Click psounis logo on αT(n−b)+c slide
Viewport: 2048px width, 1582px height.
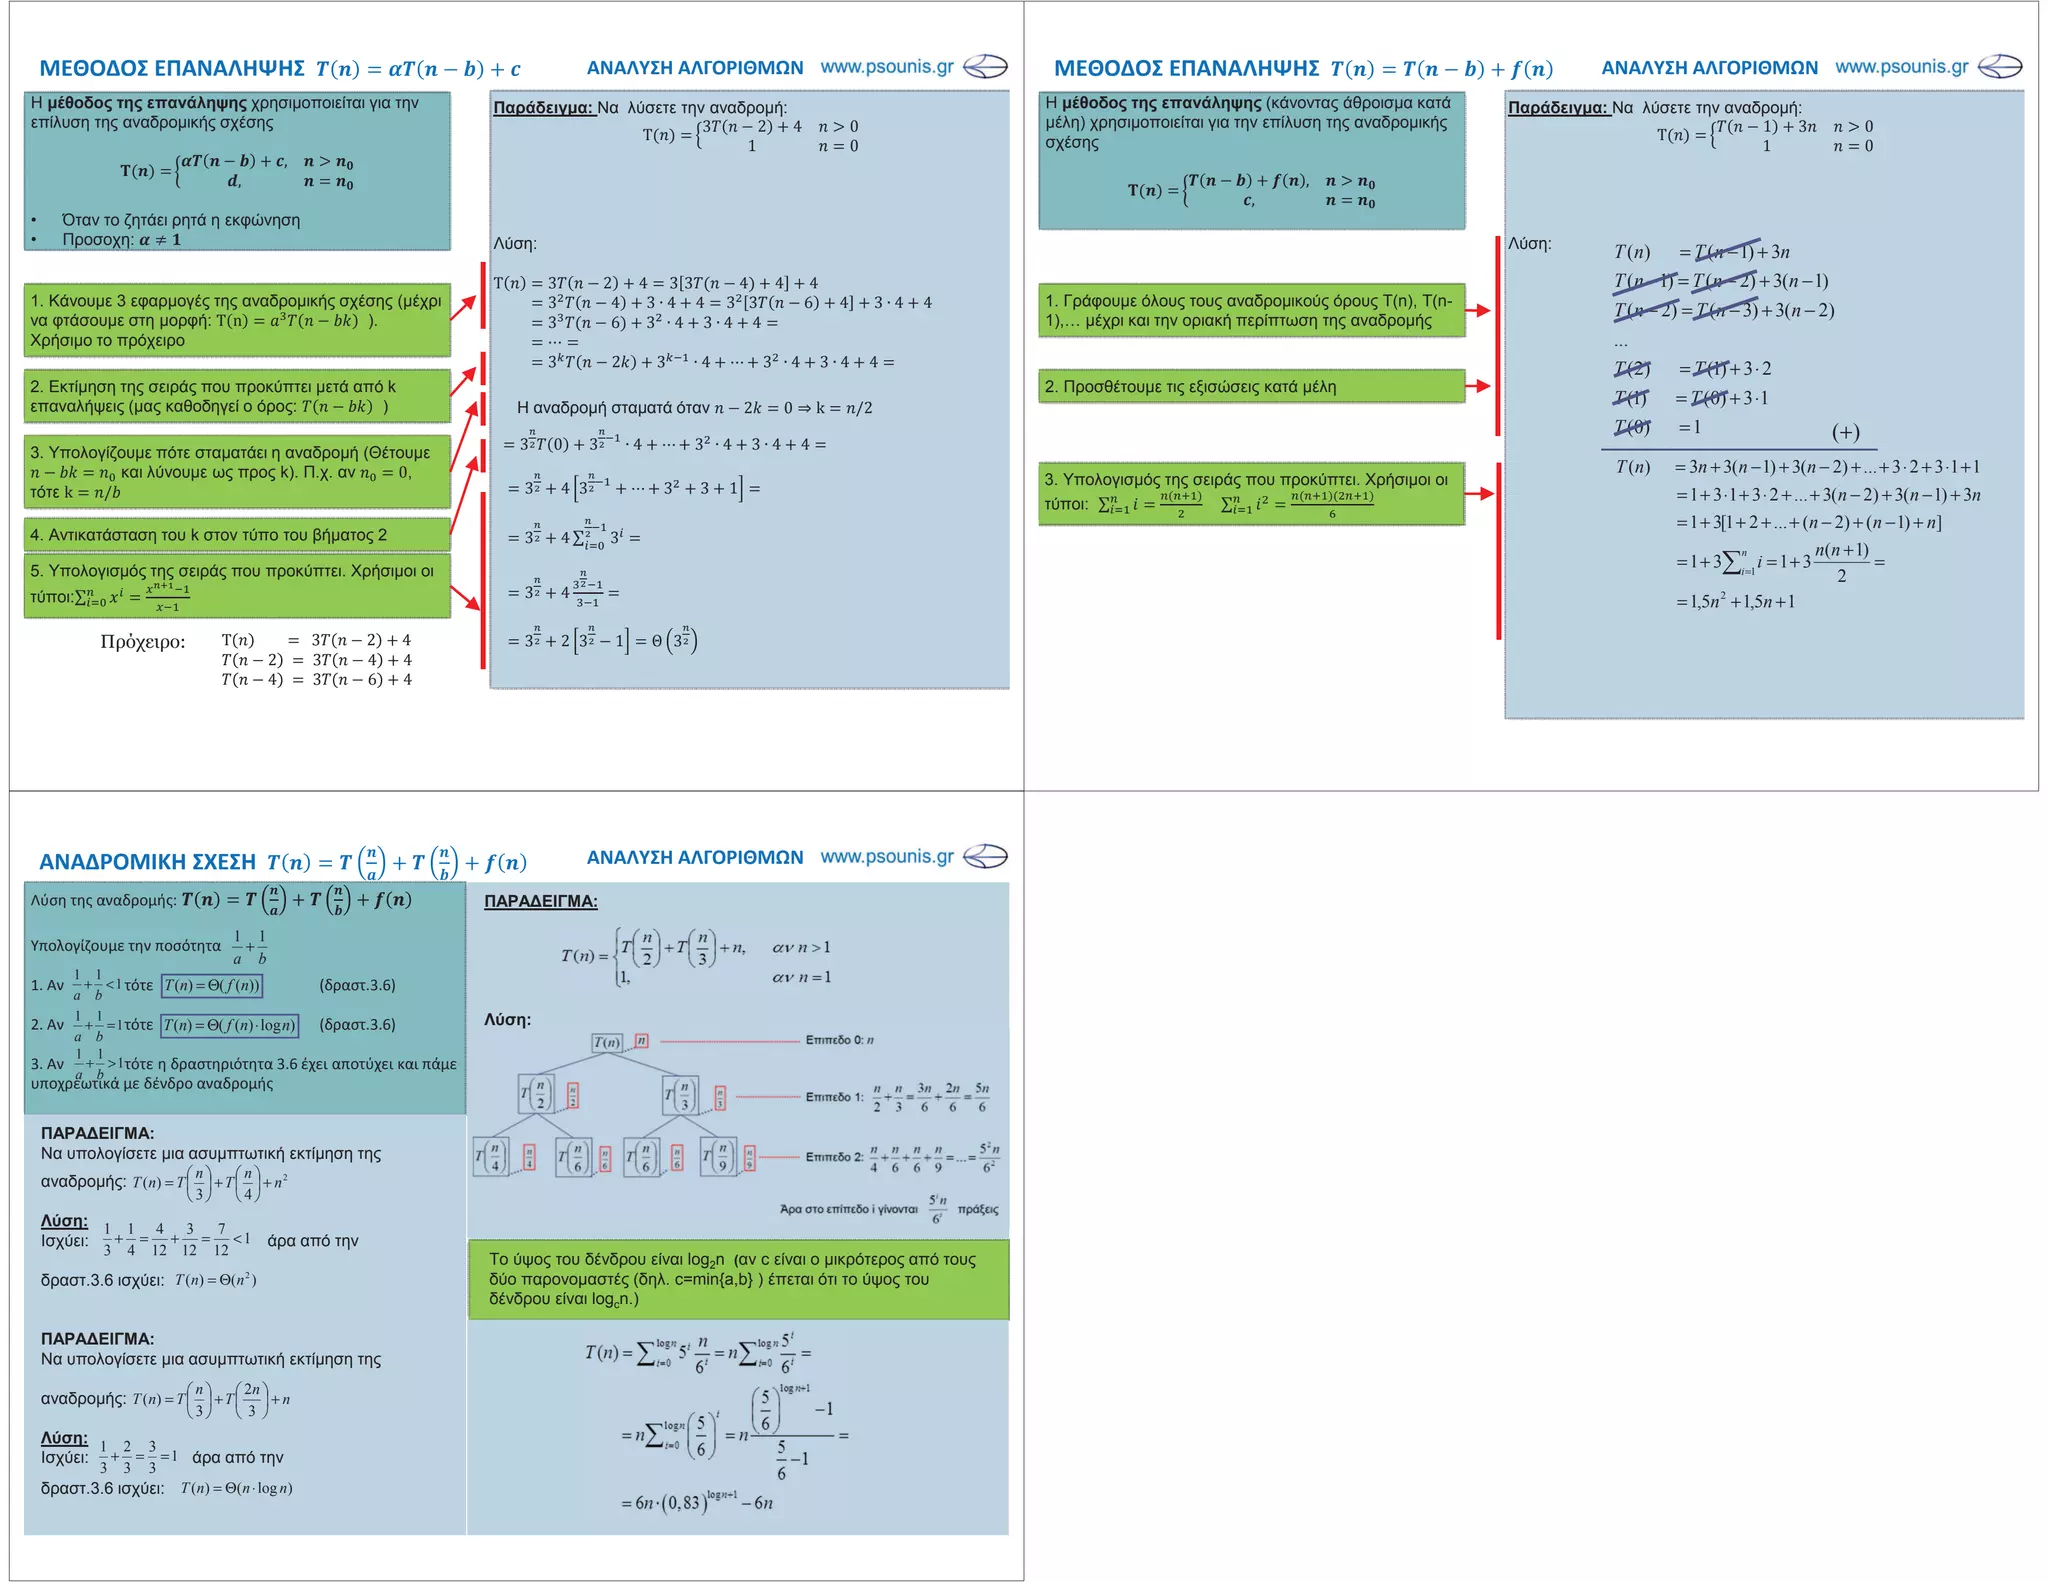[x=985, y=67]
